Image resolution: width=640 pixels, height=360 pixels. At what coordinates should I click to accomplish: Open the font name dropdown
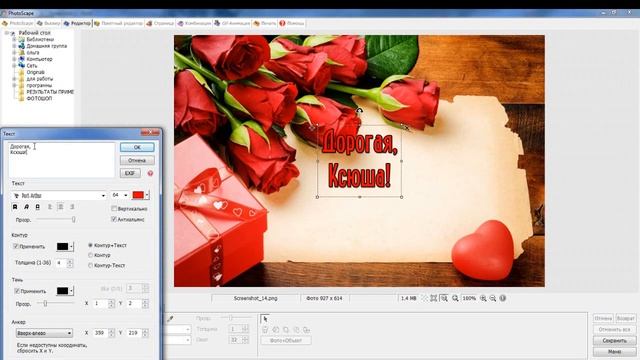pos(103,196)
